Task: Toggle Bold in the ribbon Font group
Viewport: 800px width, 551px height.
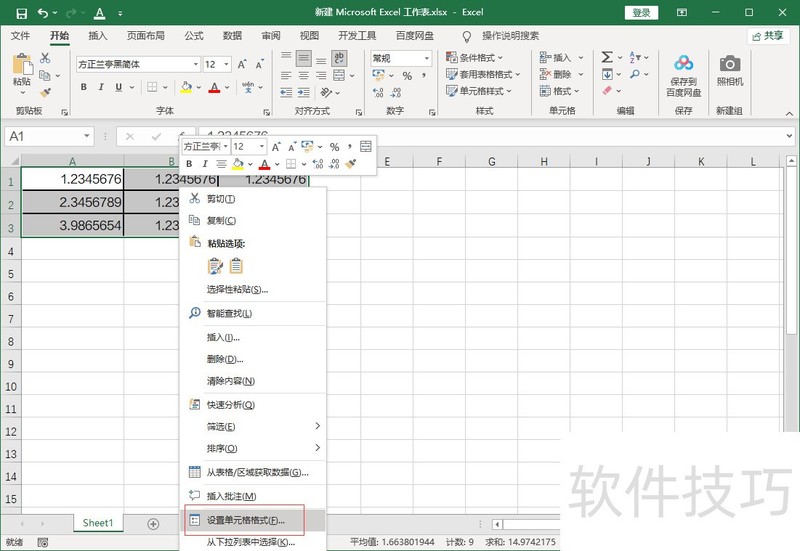Action: (x=84, y=87)
